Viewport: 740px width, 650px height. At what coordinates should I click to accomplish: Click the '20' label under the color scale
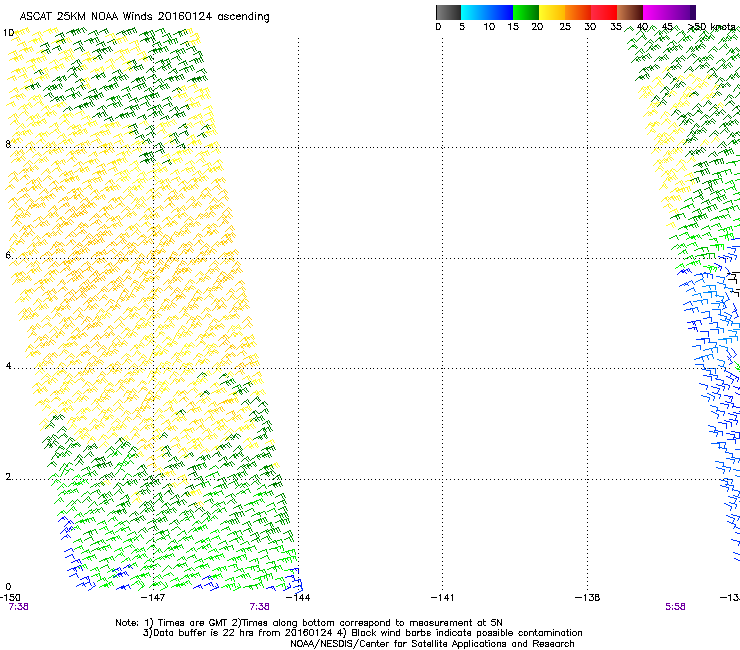[537, 27]
